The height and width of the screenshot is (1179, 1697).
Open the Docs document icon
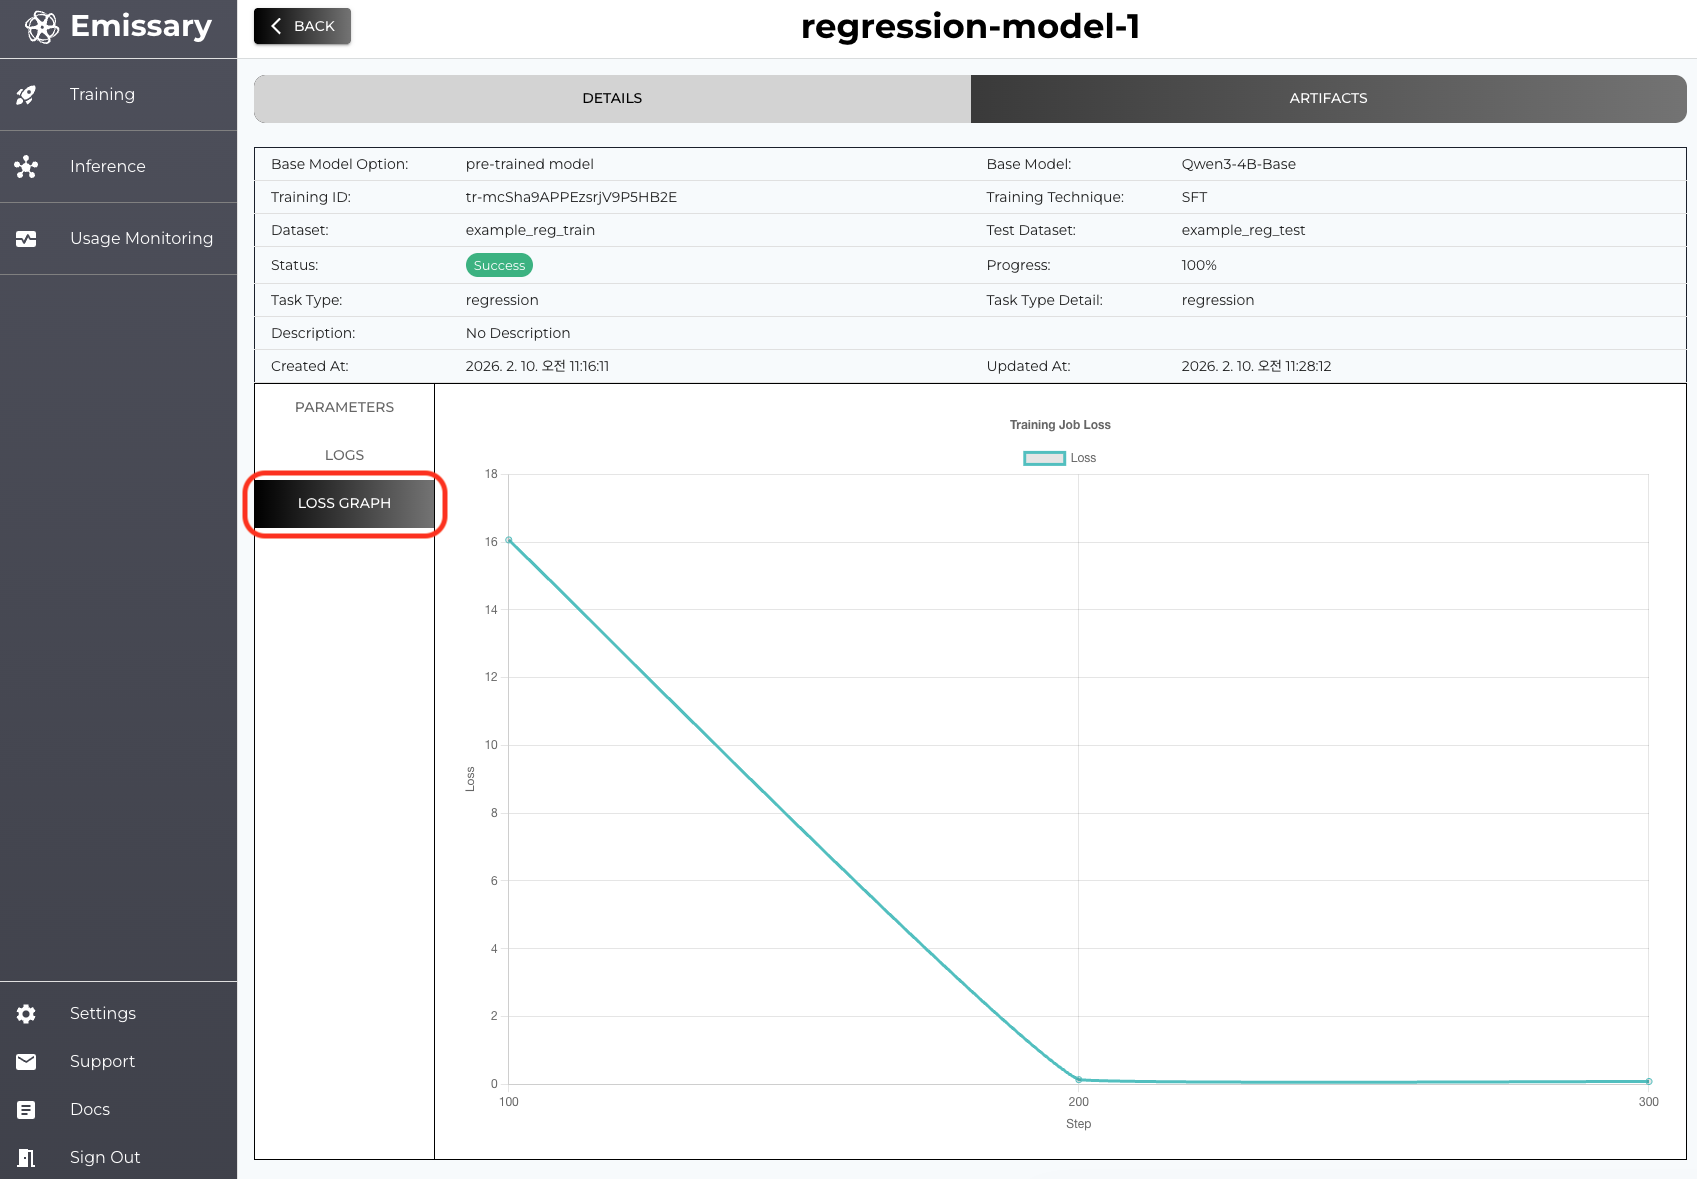click(x=26, y=1110)
